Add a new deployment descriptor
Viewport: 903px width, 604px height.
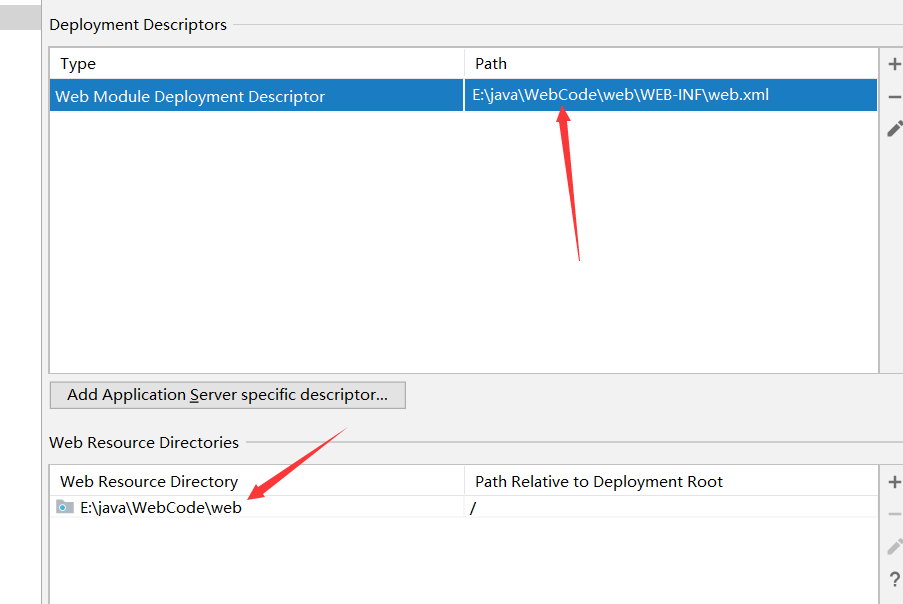point(894,64)
